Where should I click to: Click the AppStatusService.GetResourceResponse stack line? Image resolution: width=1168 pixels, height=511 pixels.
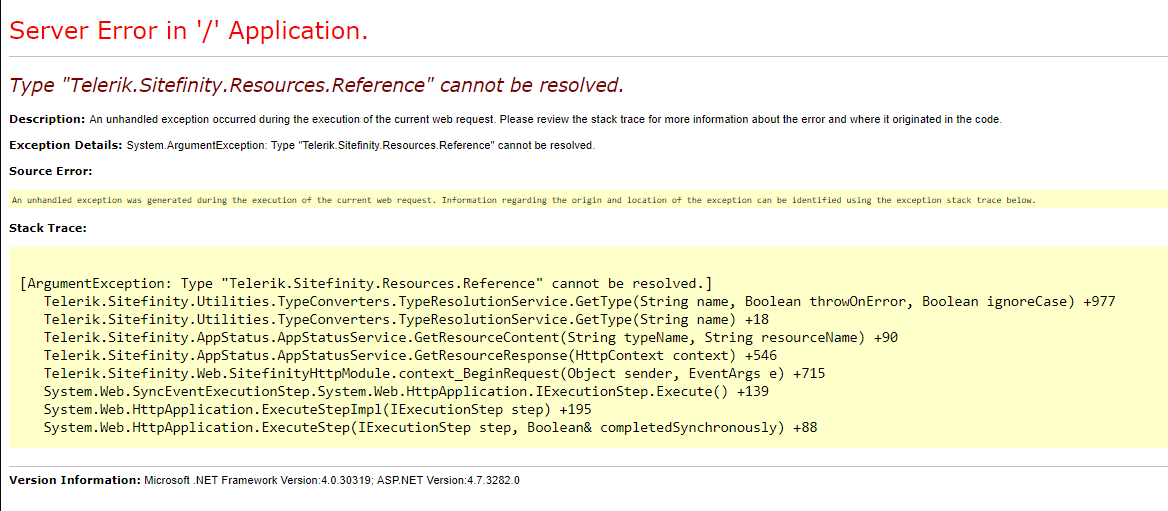408,355
